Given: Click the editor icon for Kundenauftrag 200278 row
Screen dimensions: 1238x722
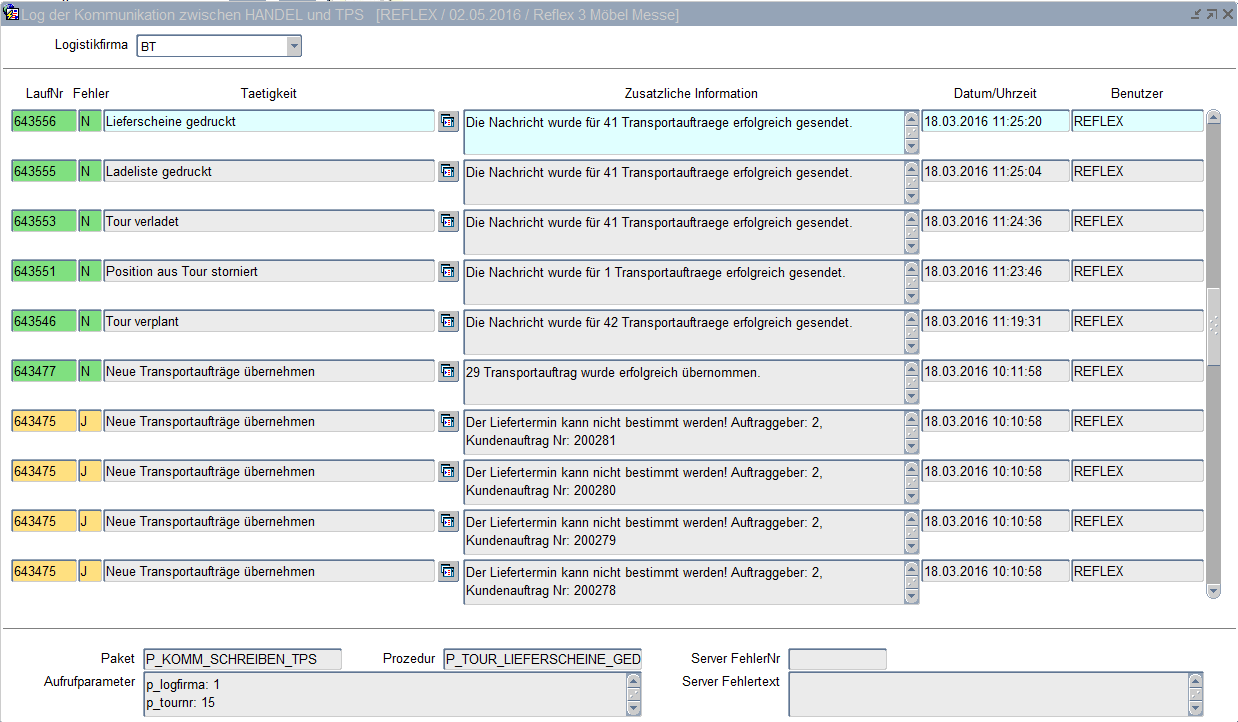Looking at the screenshot, I should click(448, 571).
